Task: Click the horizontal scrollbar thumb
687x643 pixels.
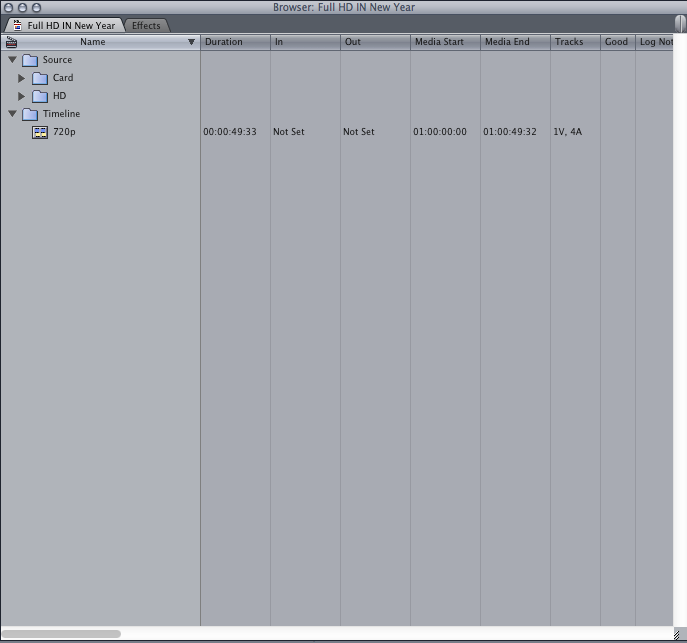Action: tap(61, 634)
